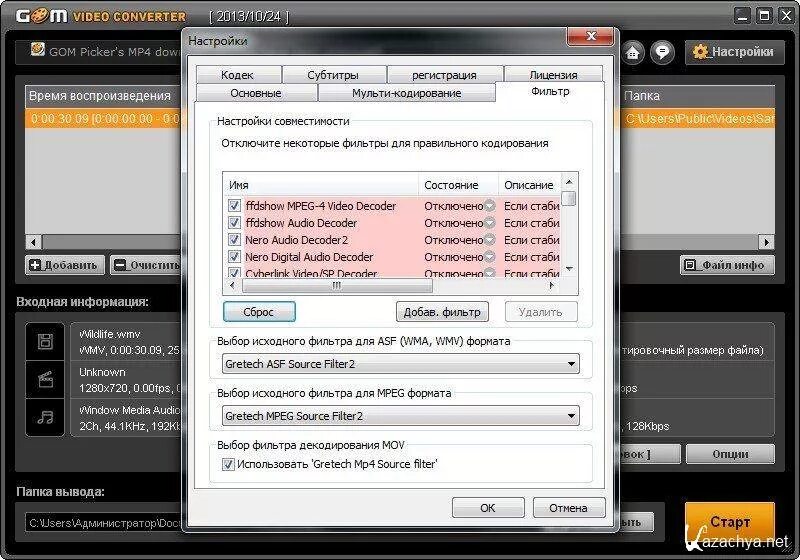Click the Wildlife.wmv file name text
This screenshot has width=800, height=560.
point(110,334)
